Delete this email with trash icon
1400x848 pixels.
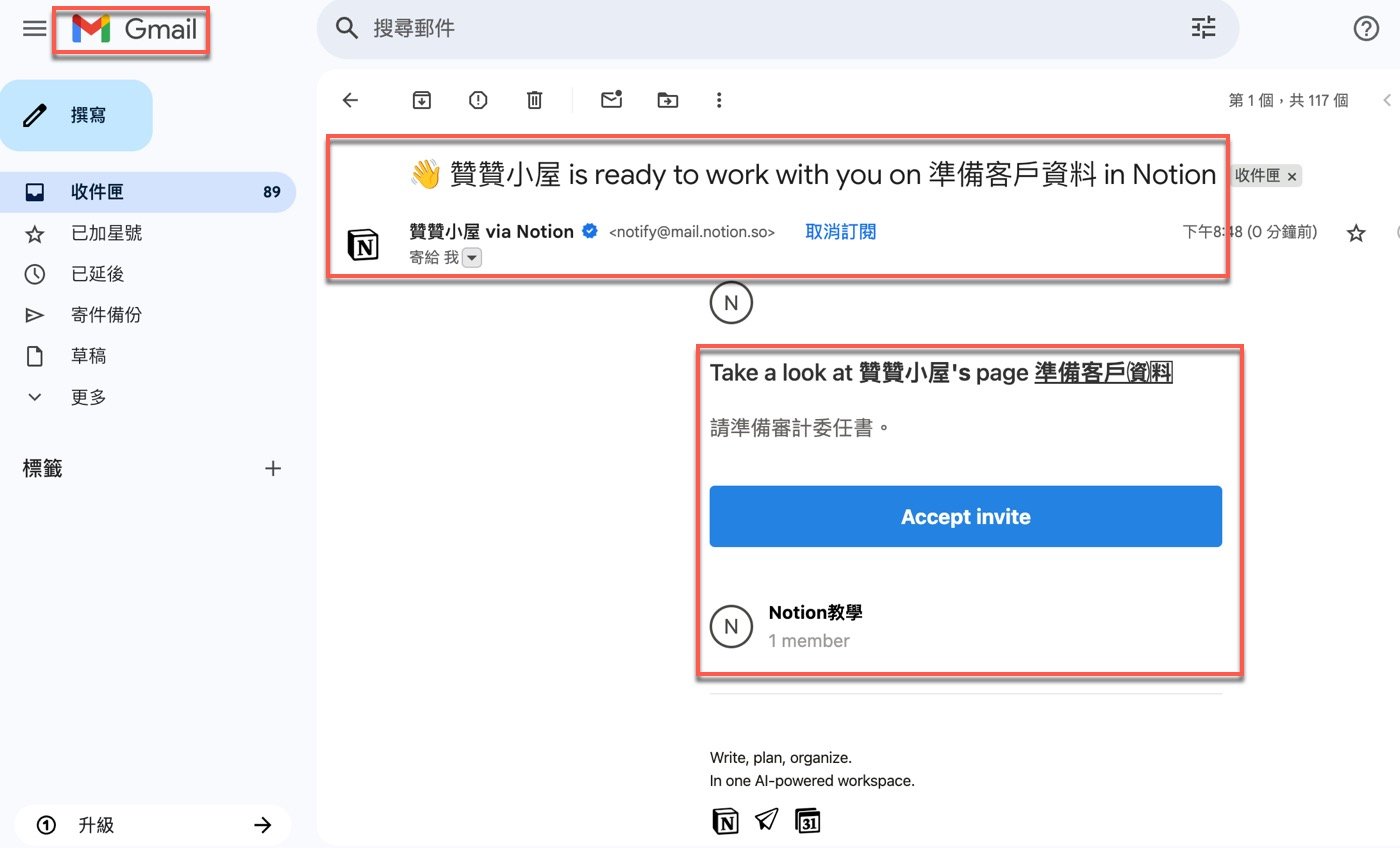(535, 100)
